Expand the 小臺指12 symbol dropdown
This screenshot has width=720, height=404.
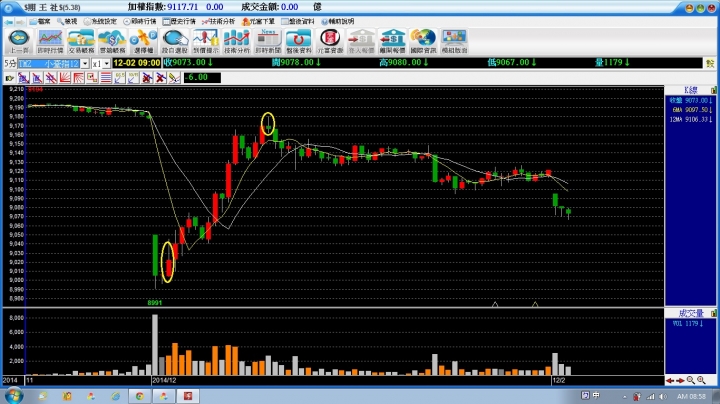(x=85, y=64)
